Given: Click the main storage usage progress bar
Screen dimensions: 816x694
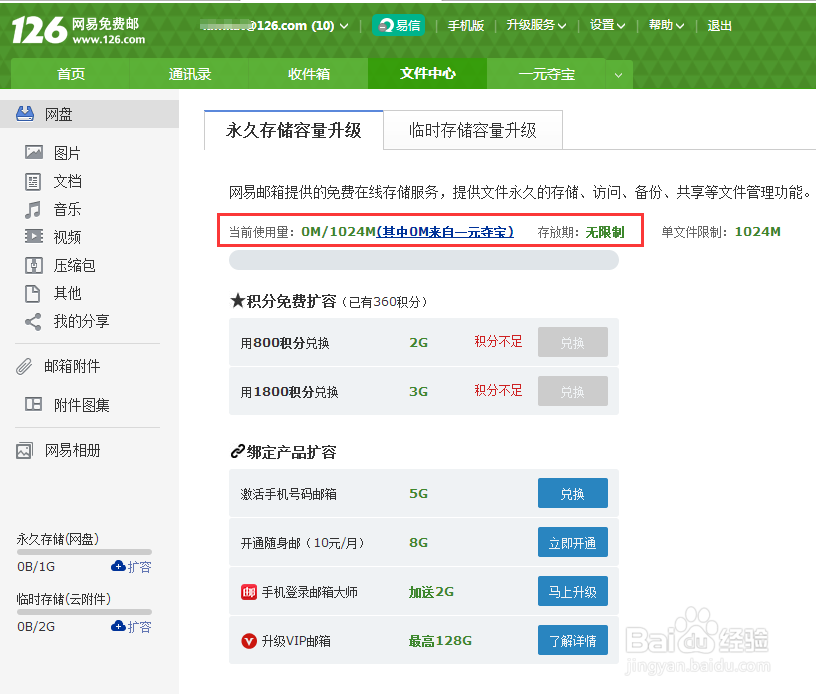Looking at the screenshot, I should [x=424, y=260].
